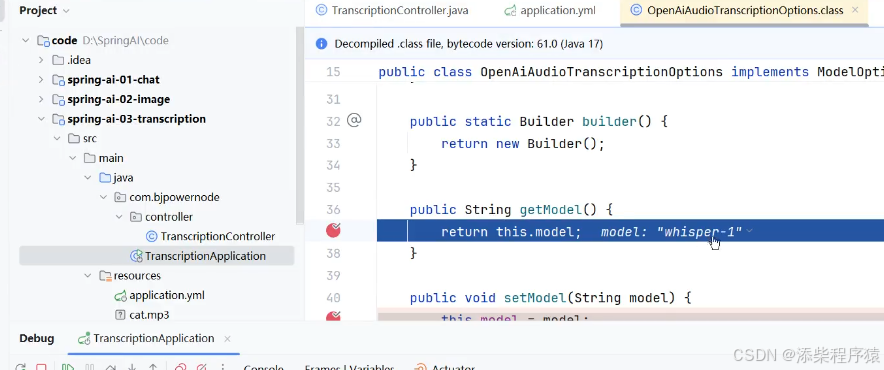Select TranscriptionApplication in project tree
This screenshot has width=884, height=370.
(205, 256)
